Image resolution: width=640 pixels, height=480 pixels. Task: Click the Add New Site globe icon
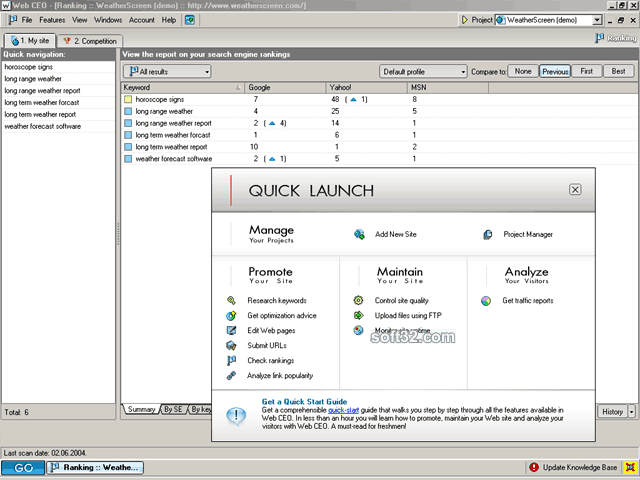(359, 234)
